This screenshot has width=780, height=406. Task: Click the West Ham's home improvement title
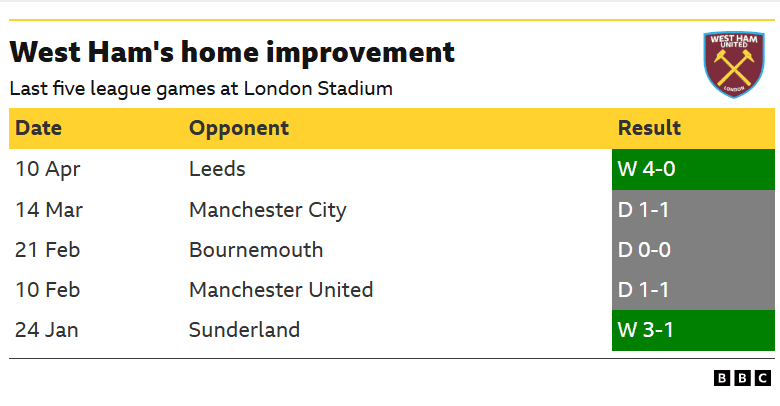pyautogui.click(x=232, y=52)
